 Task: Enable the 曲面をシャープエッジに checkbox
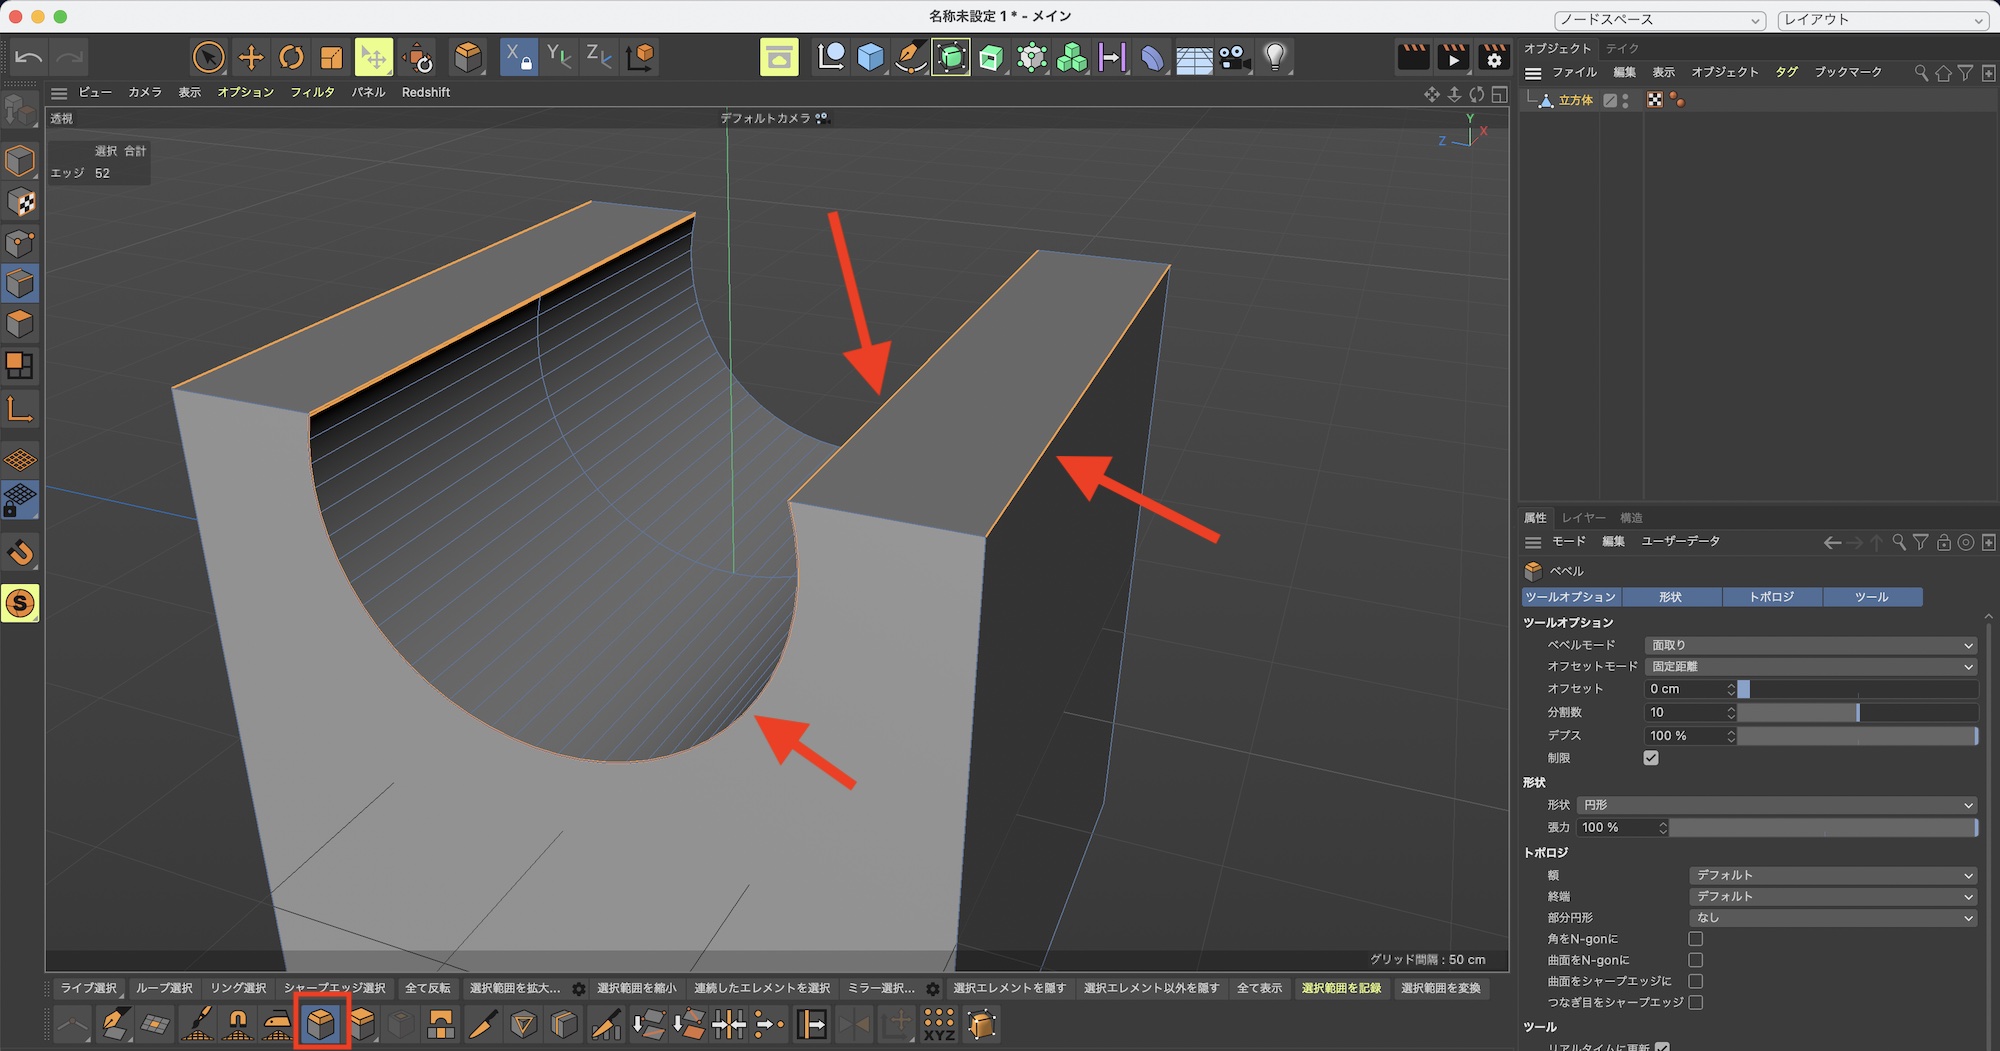click(x=1695, y=981)
